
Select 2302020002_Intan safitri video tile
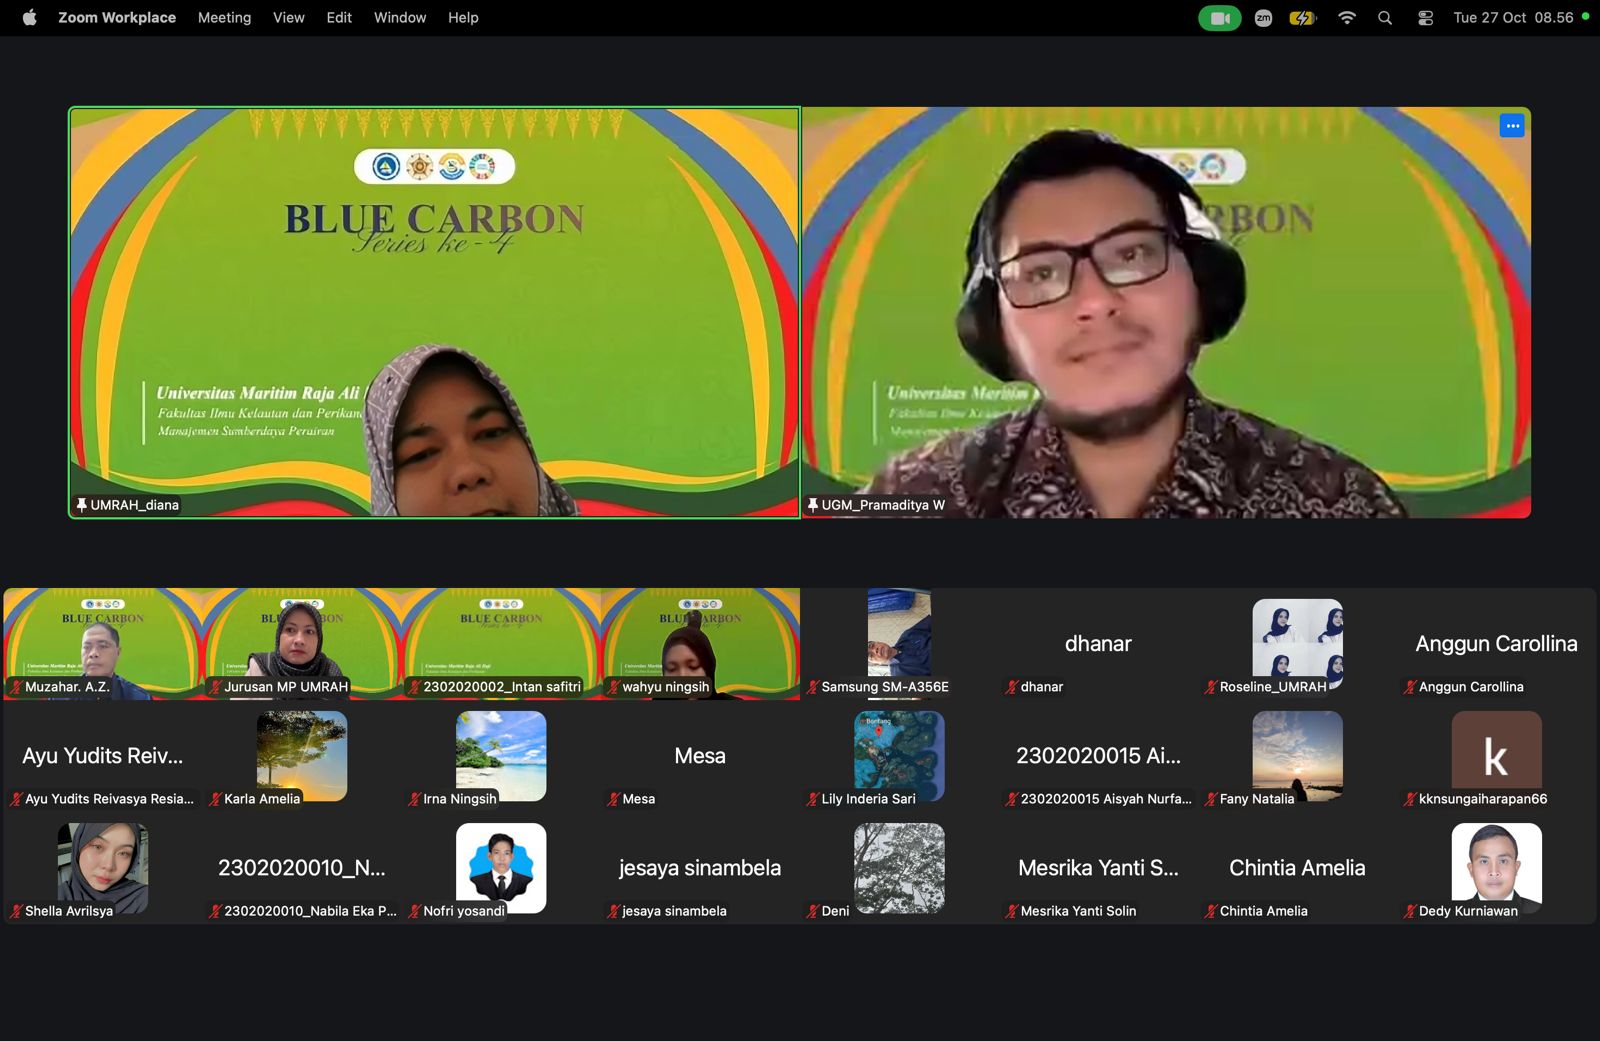(501, 644)
